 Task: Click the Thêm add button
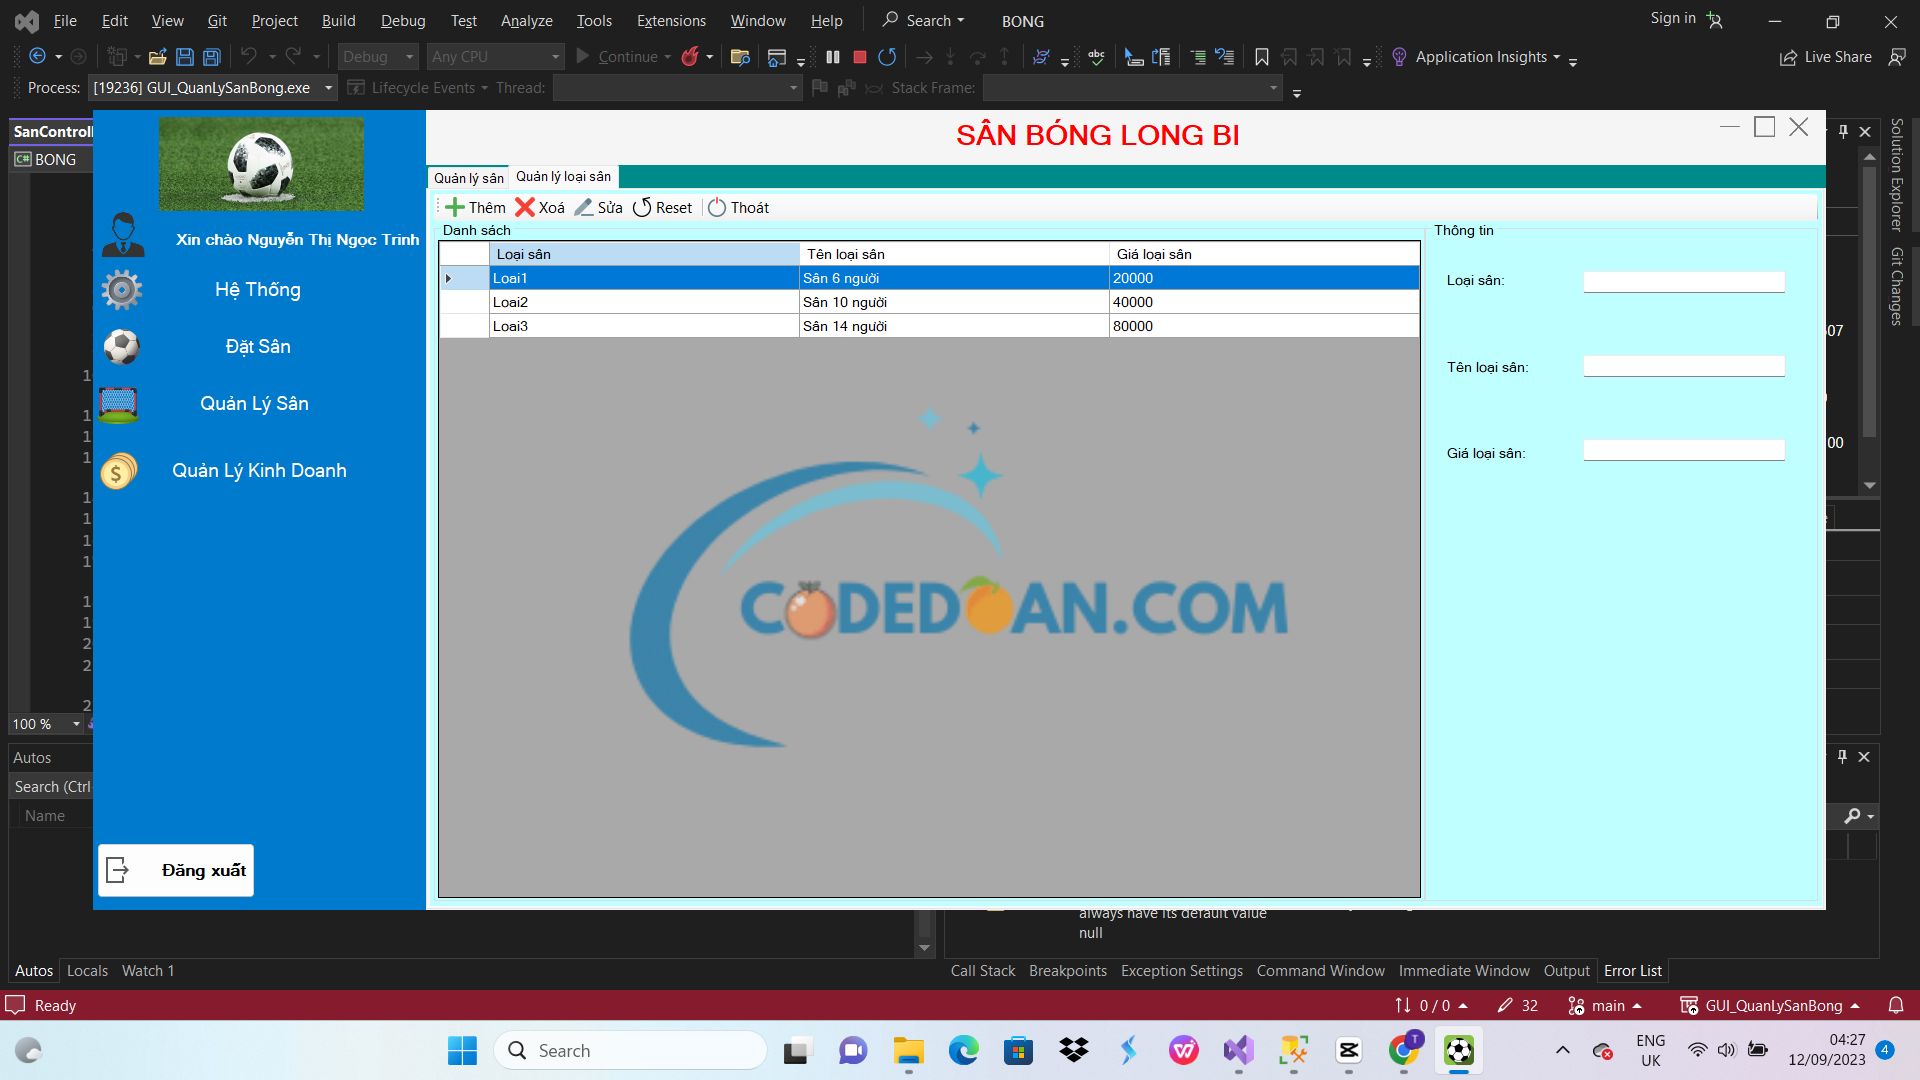point(475,207)
